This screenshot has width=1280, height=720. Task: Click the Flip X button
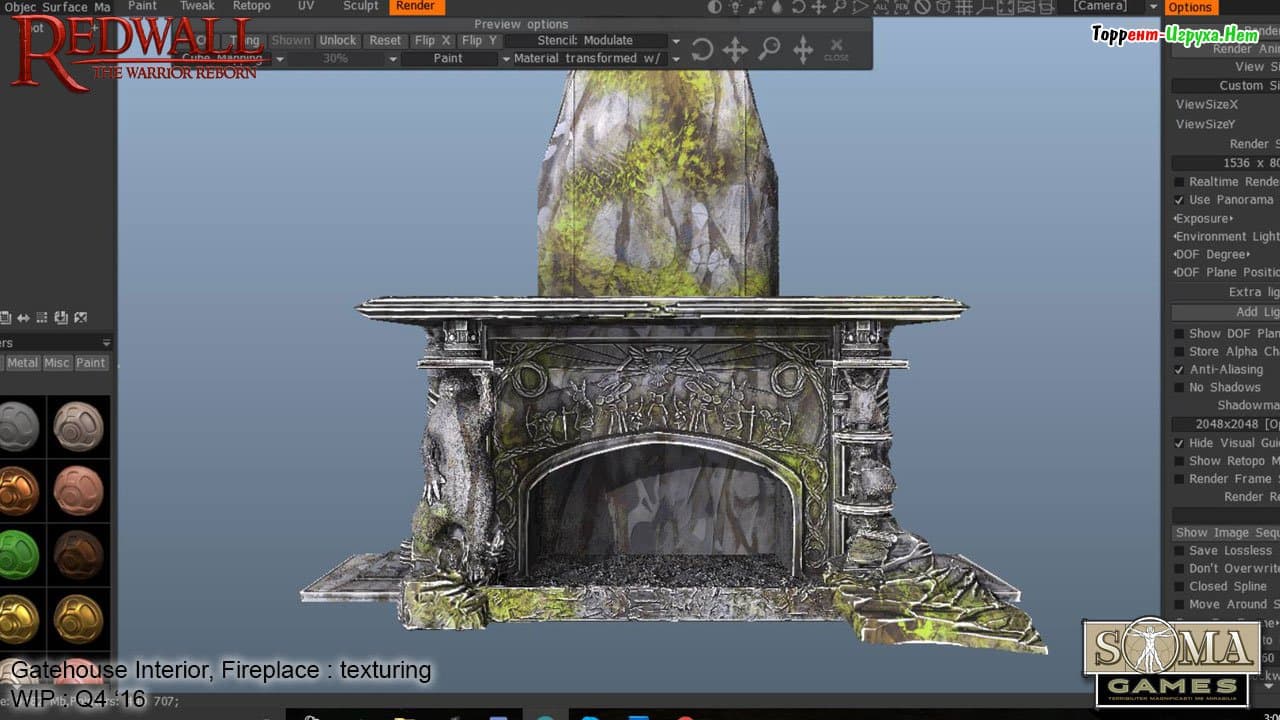[x=433, y=41]
